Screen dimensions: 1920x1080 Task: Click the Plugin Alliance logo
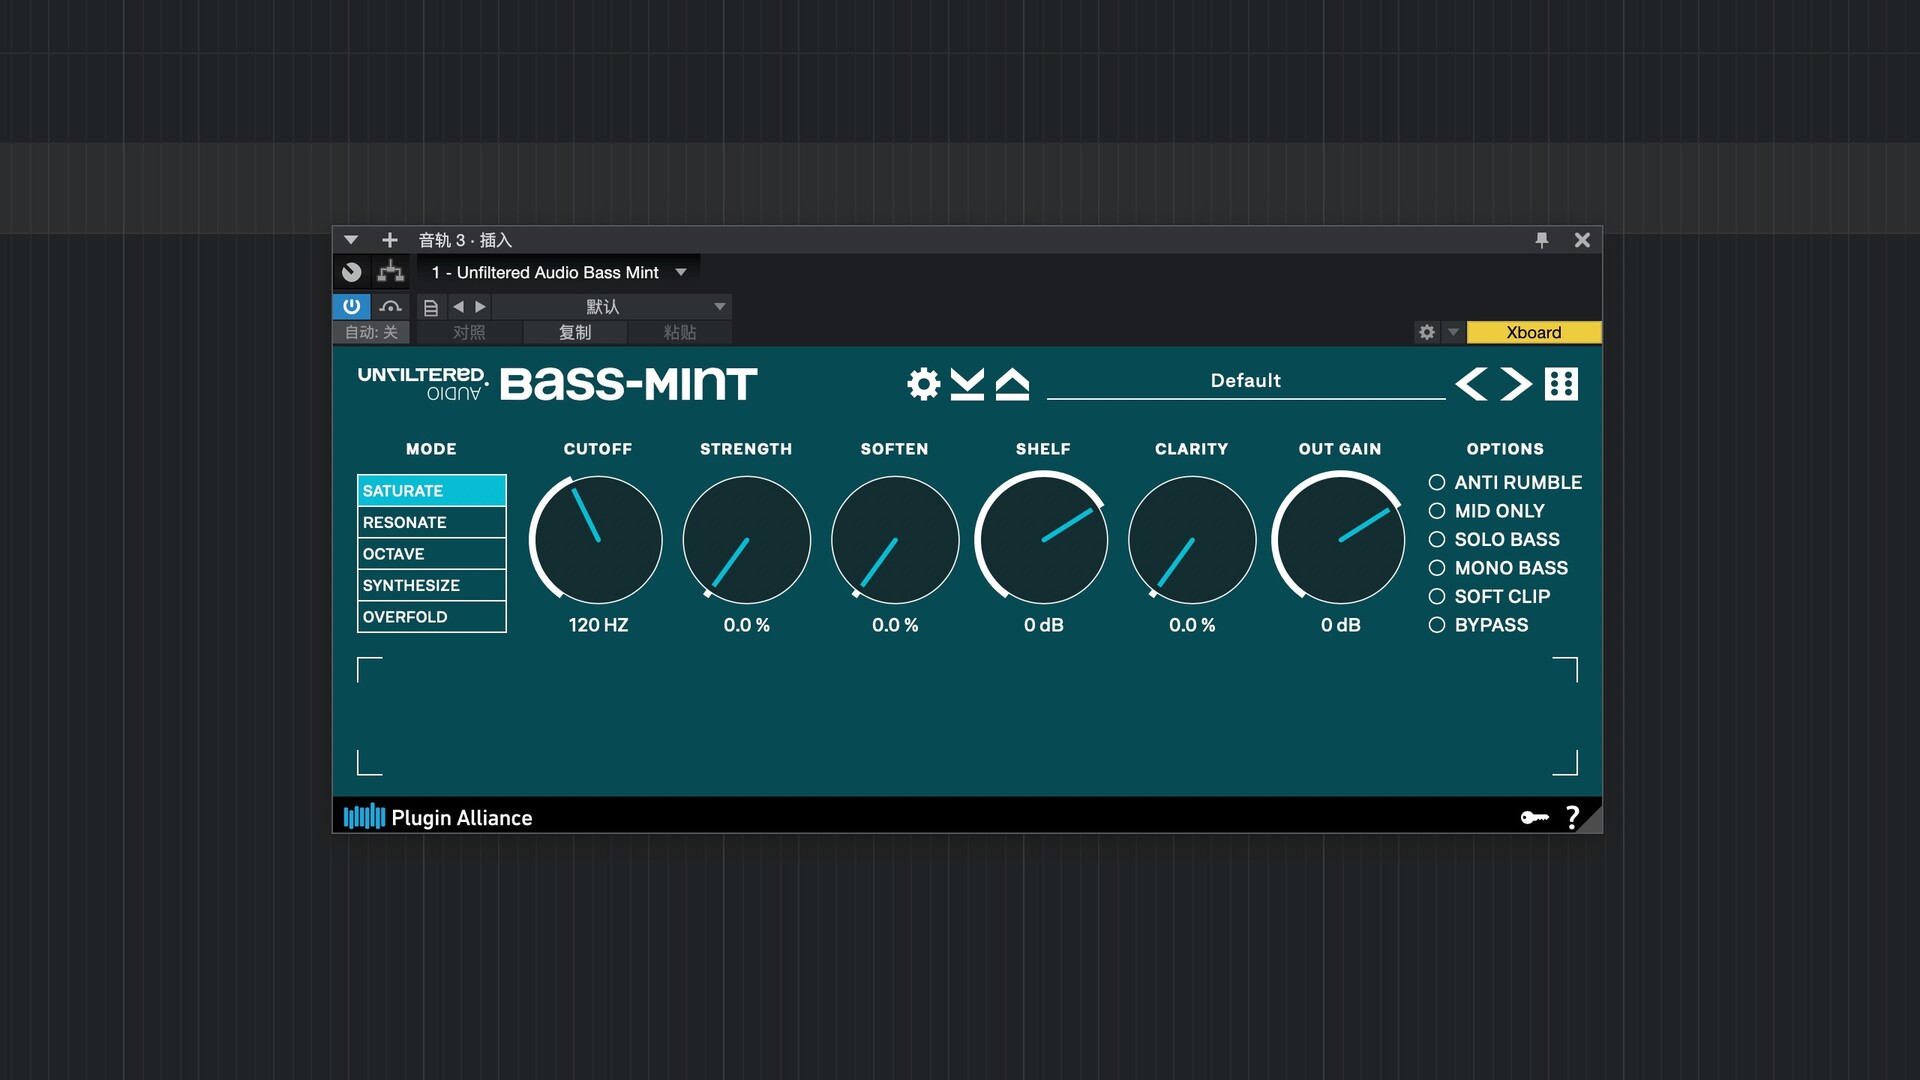(438, 818)
